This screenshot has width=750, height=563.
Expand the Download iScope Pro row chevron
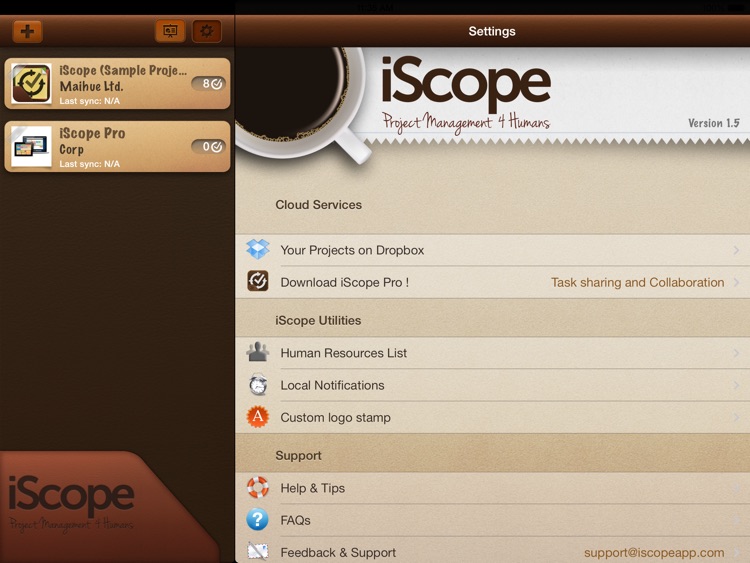(736, 282)
